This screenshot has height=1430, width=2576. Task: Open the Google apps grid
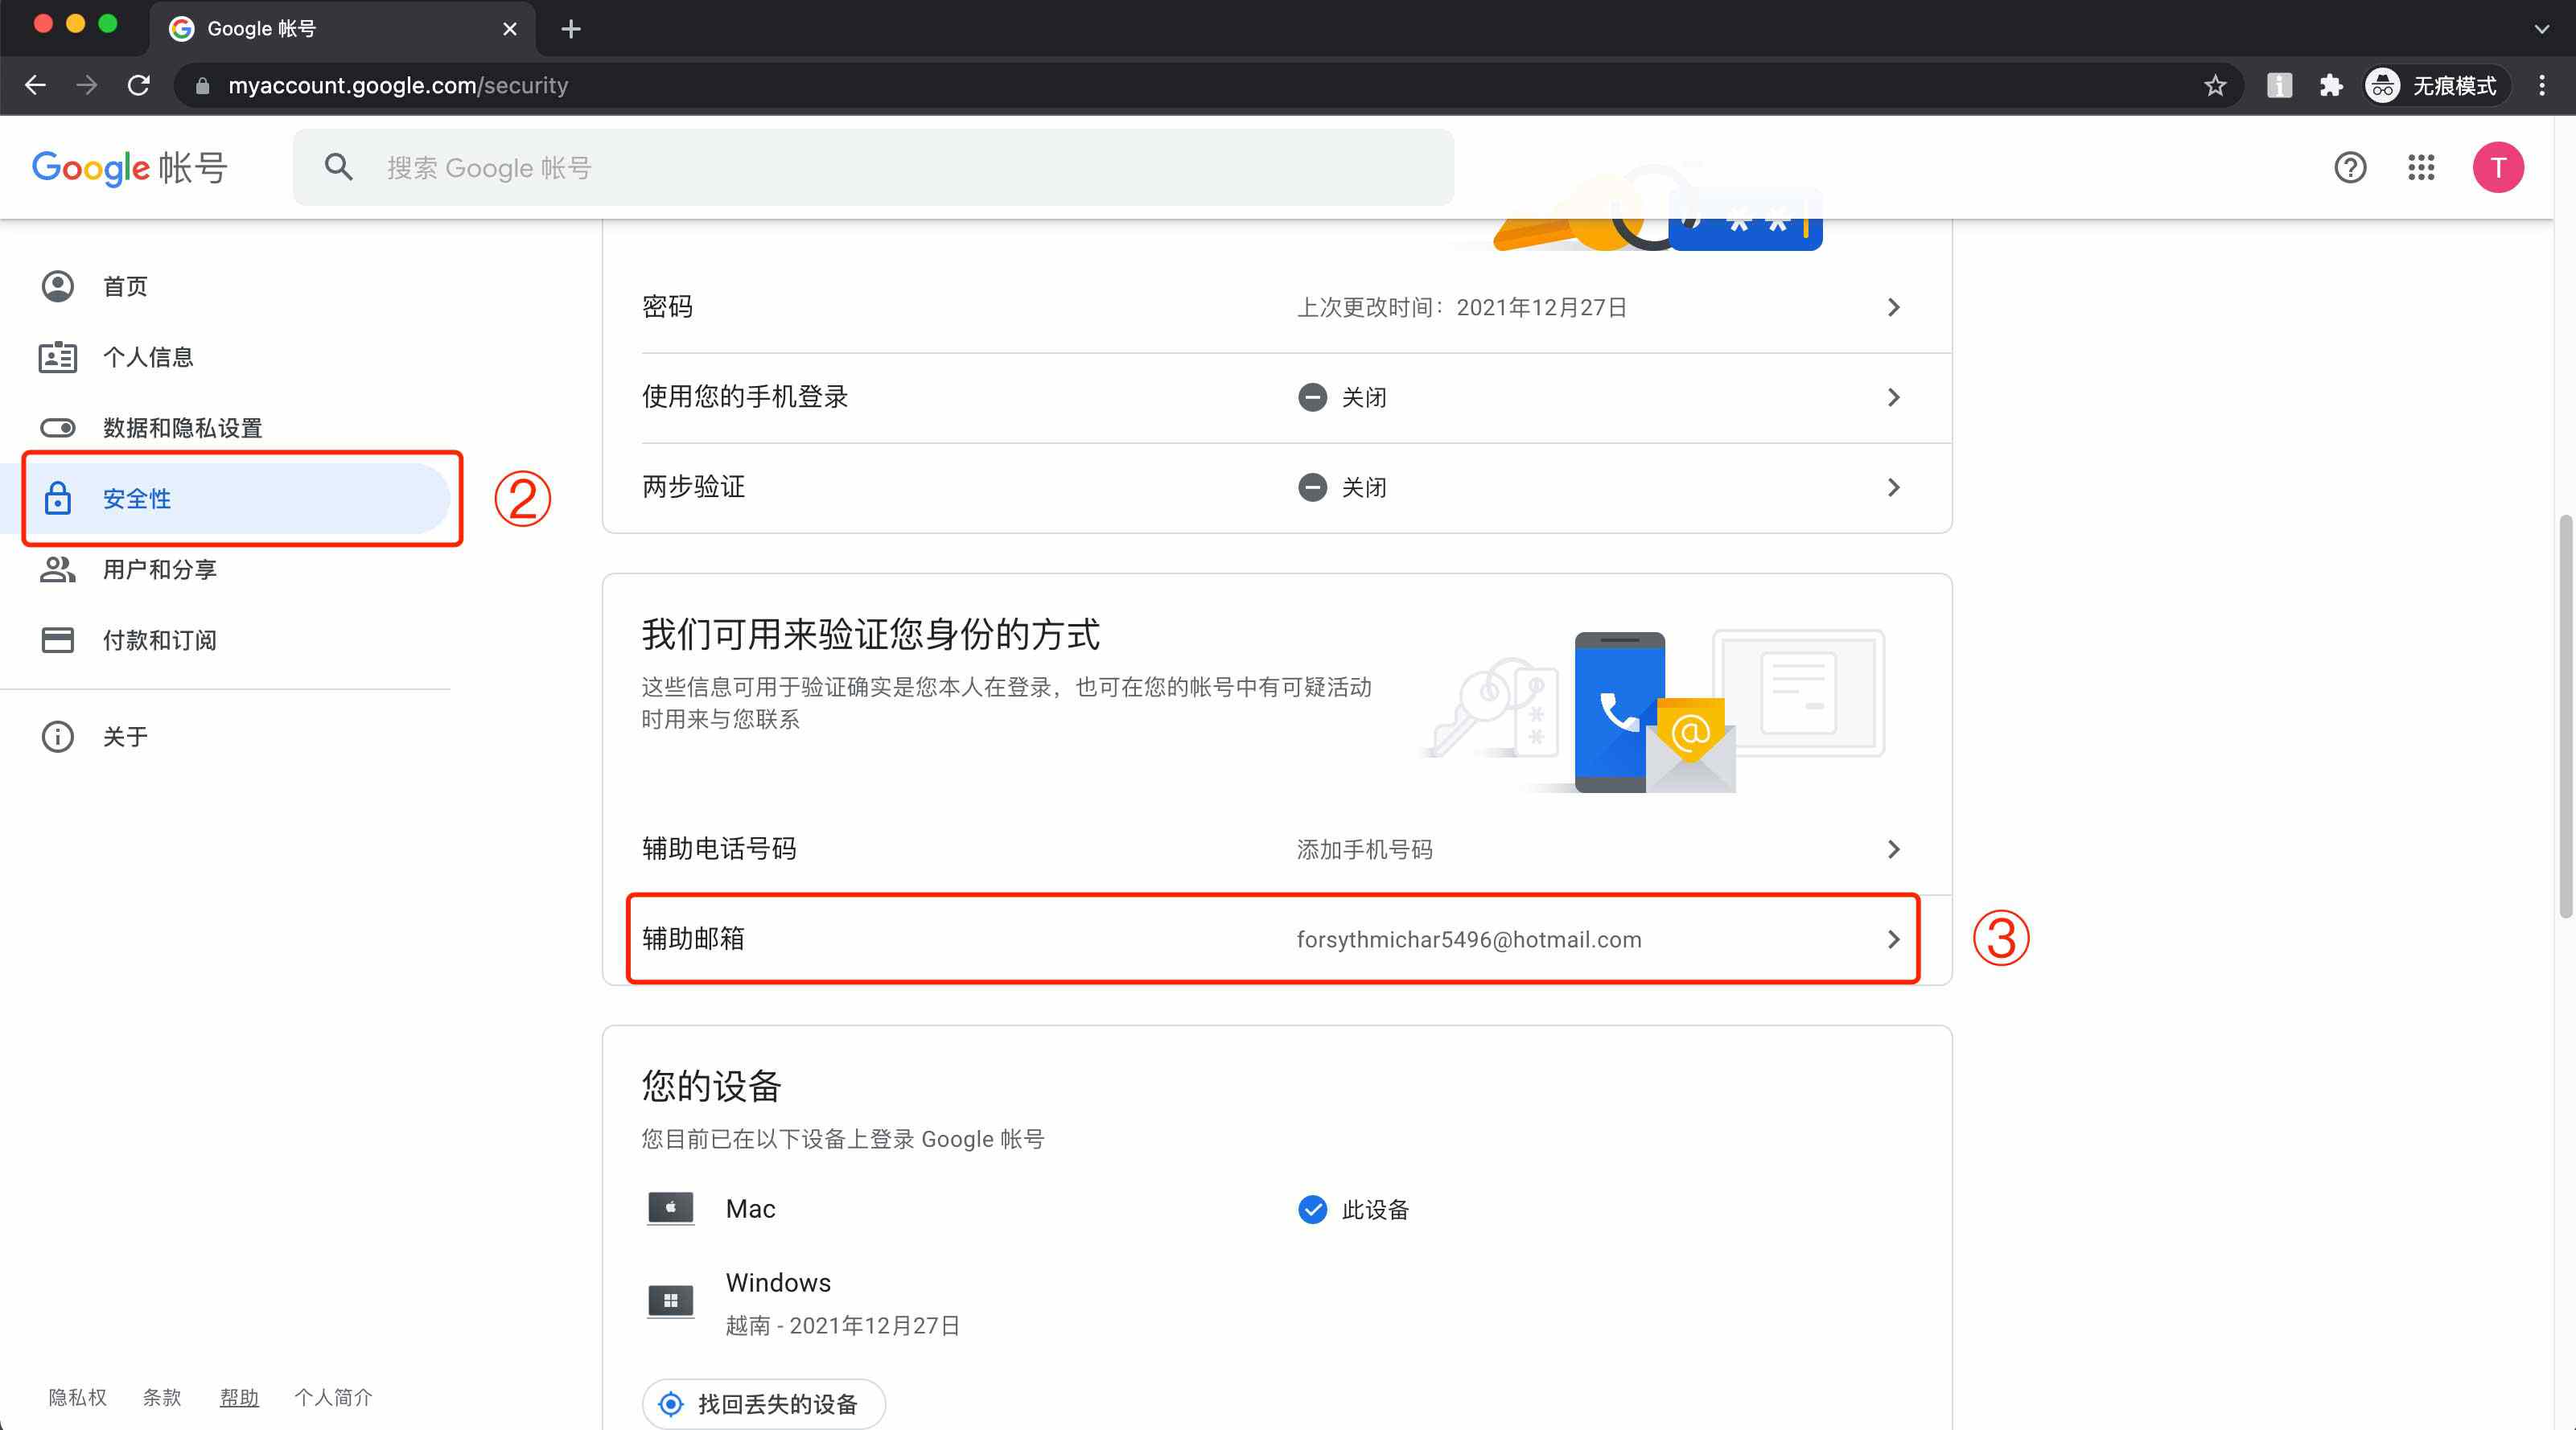(2422, 167)
